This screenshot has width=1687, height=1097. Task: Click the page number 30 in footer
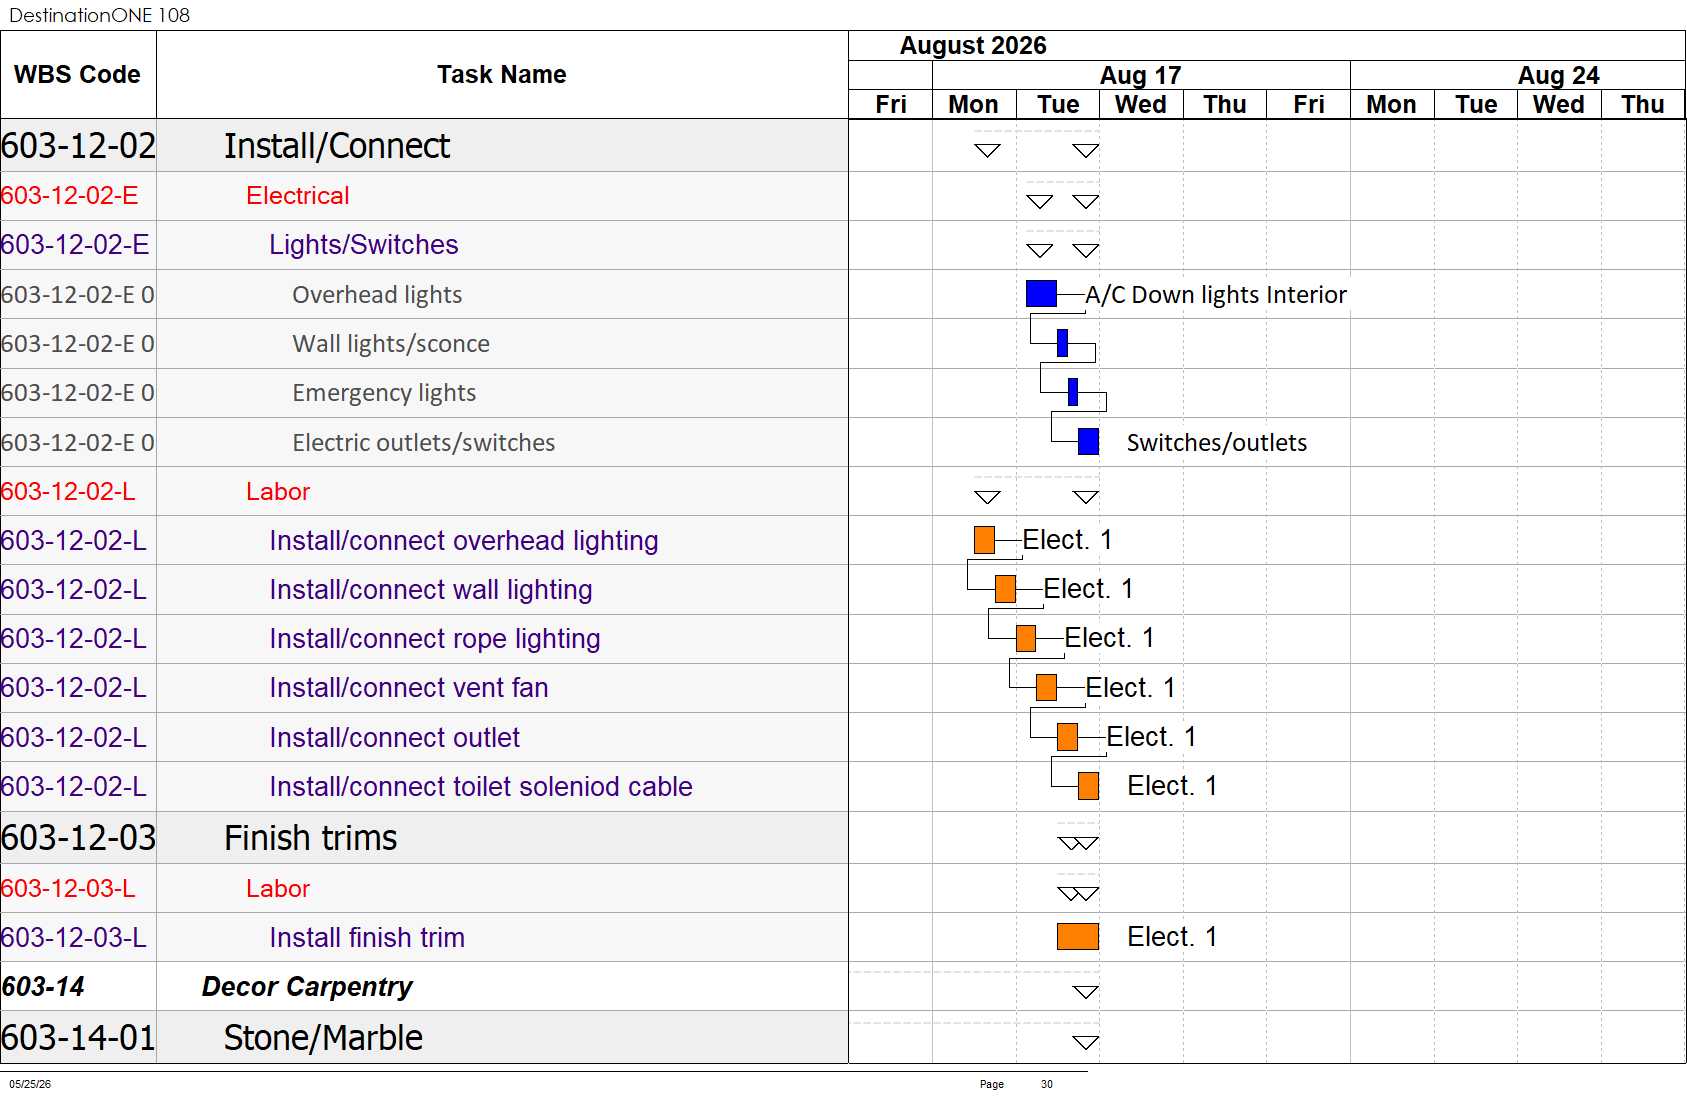click(x=1047, y=1084)
